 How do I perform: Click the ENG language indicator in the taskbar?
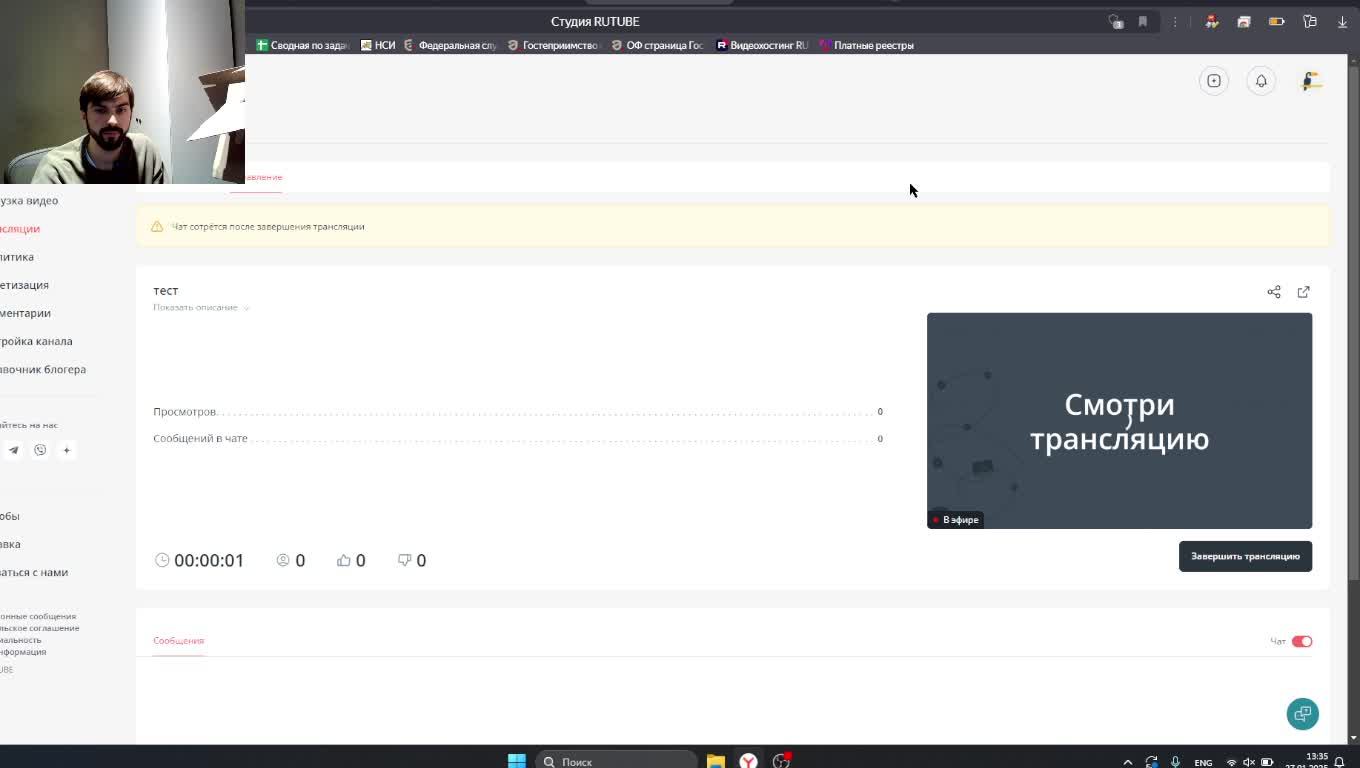coord(1203,762)
